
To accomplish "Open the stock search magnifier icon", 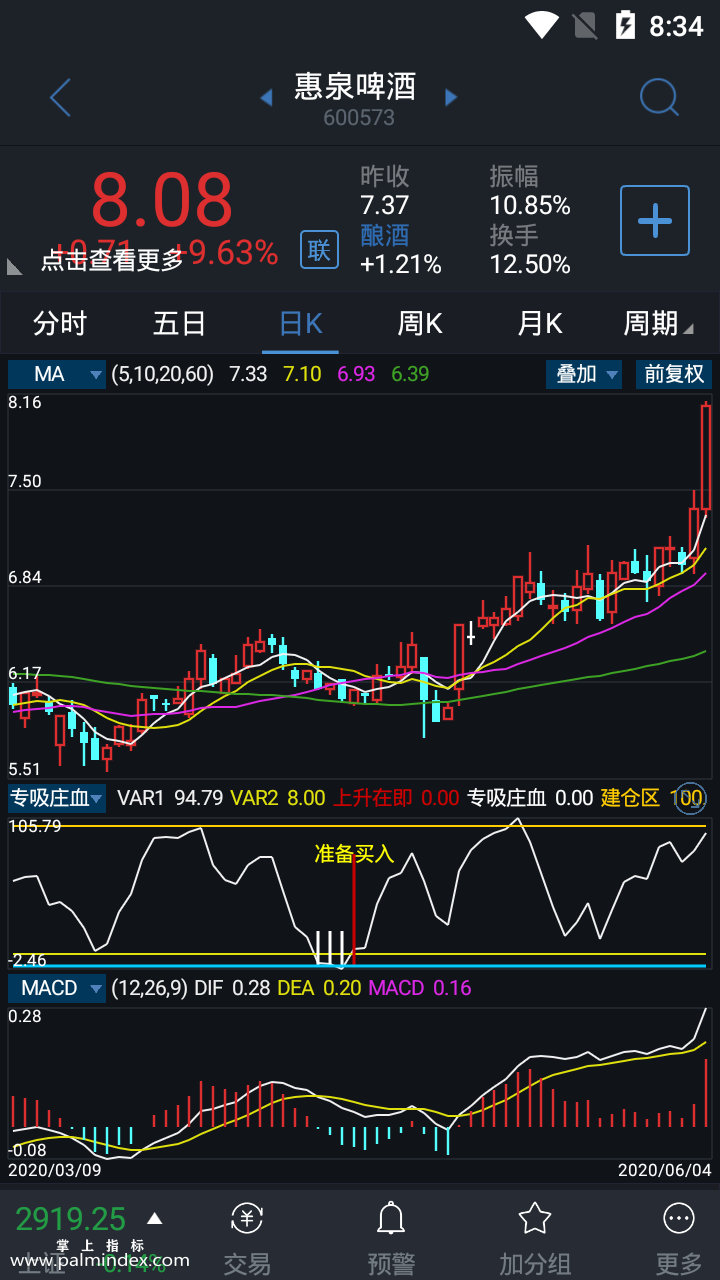I will click(x=659, y=97).
